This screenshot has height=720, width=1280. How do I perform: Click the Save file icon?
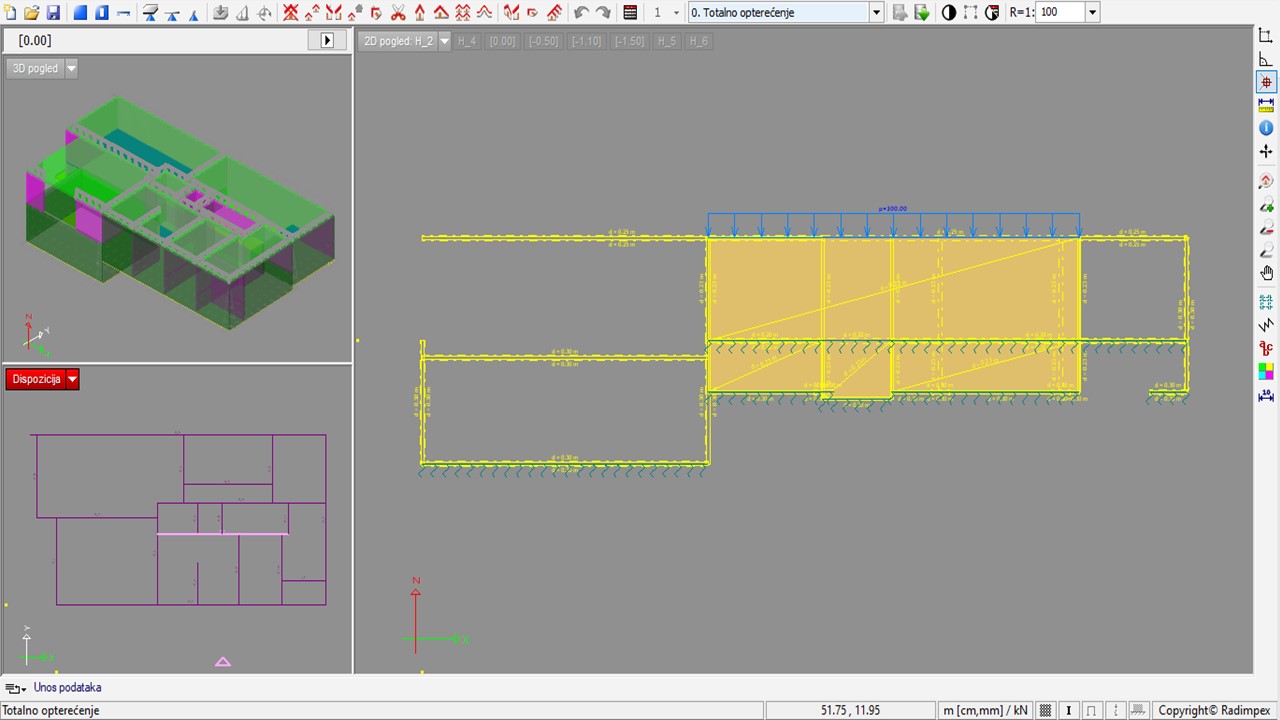53,13
